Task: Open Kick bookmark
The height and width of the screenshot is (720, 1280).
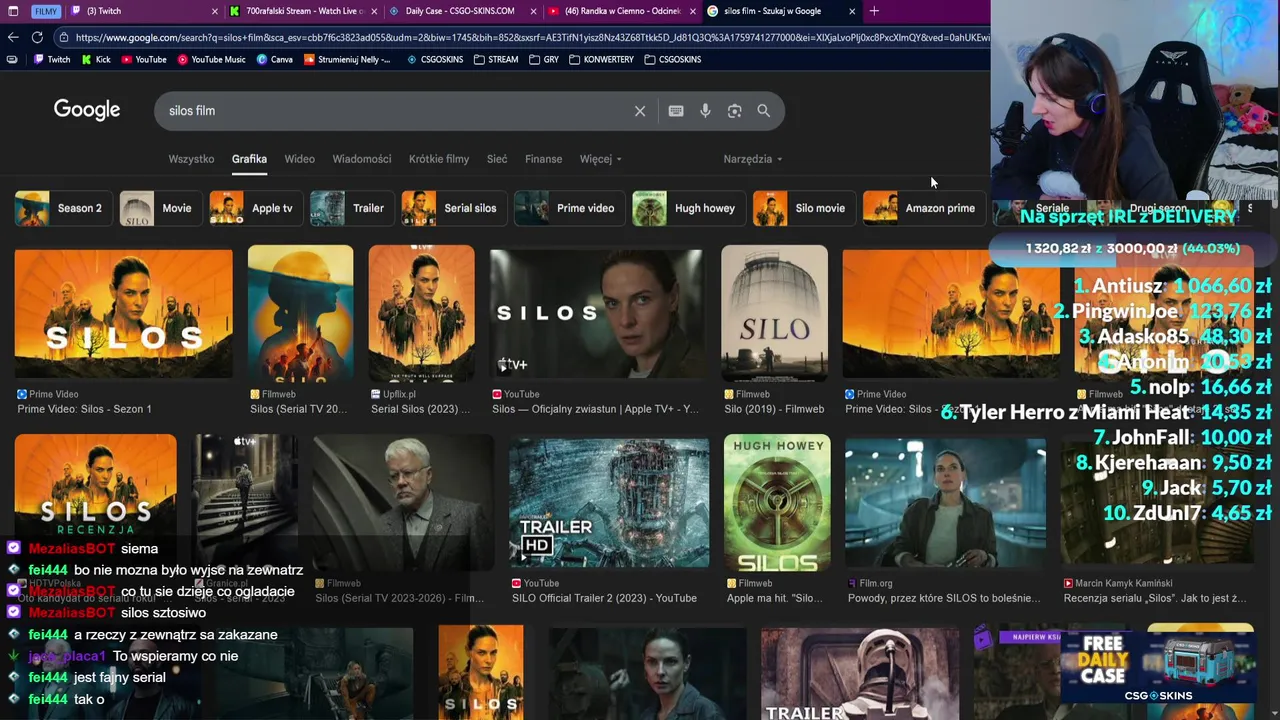Action: 96,59
